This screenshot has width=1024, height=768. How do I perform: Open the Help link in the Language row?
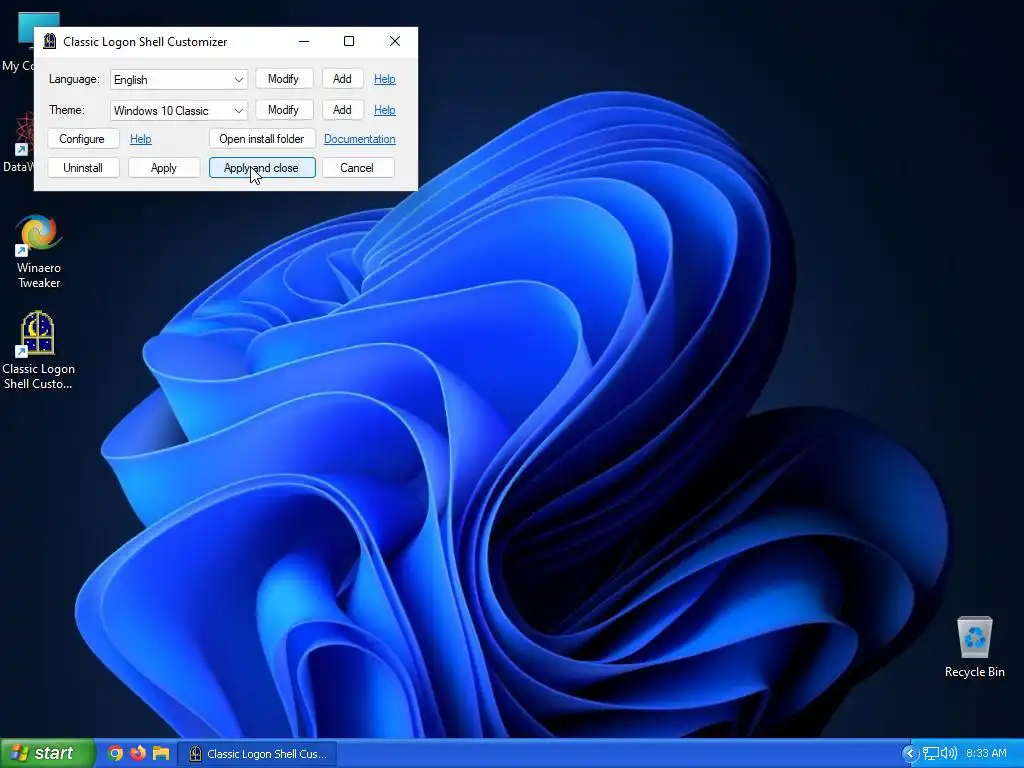click(x=385, y=79)
